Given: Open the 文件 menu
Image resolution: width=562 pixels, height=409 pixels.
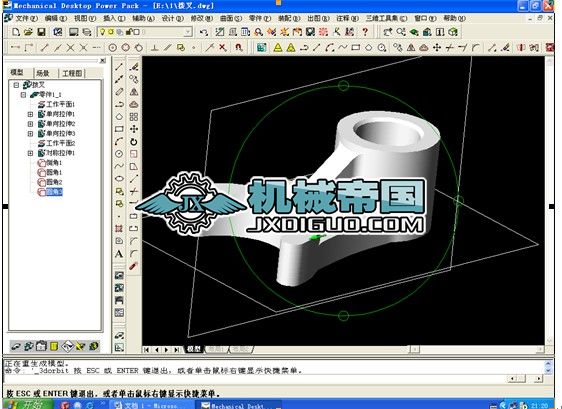Looking at the screenshot, I should coord(26,18).
